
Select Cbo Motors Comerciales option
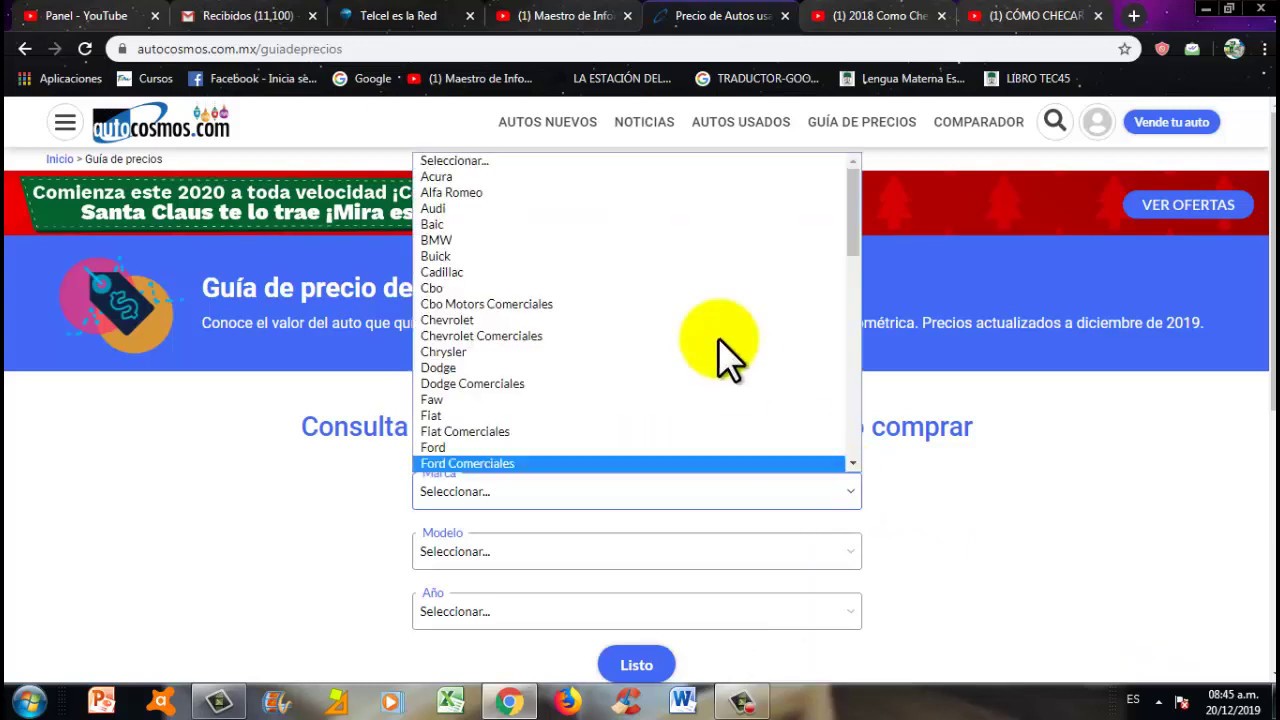point(629,304)
